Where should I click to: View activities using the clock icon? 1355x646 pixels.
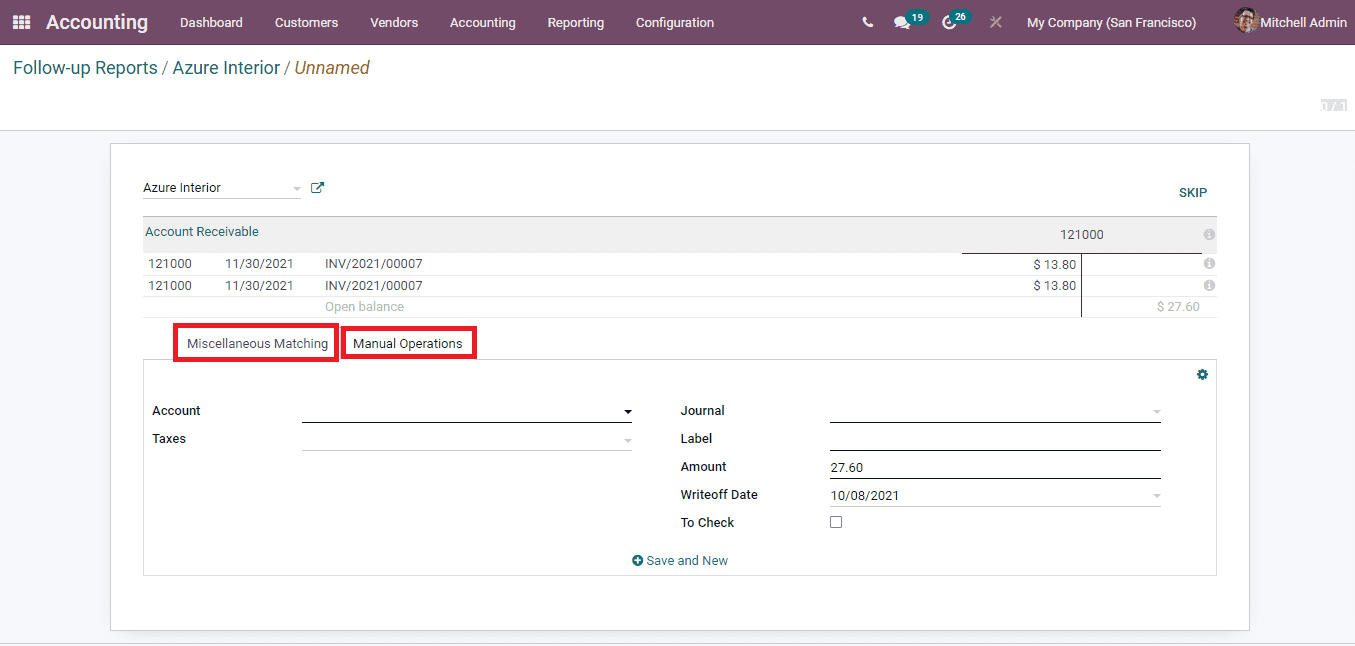[x=948, y=22]
